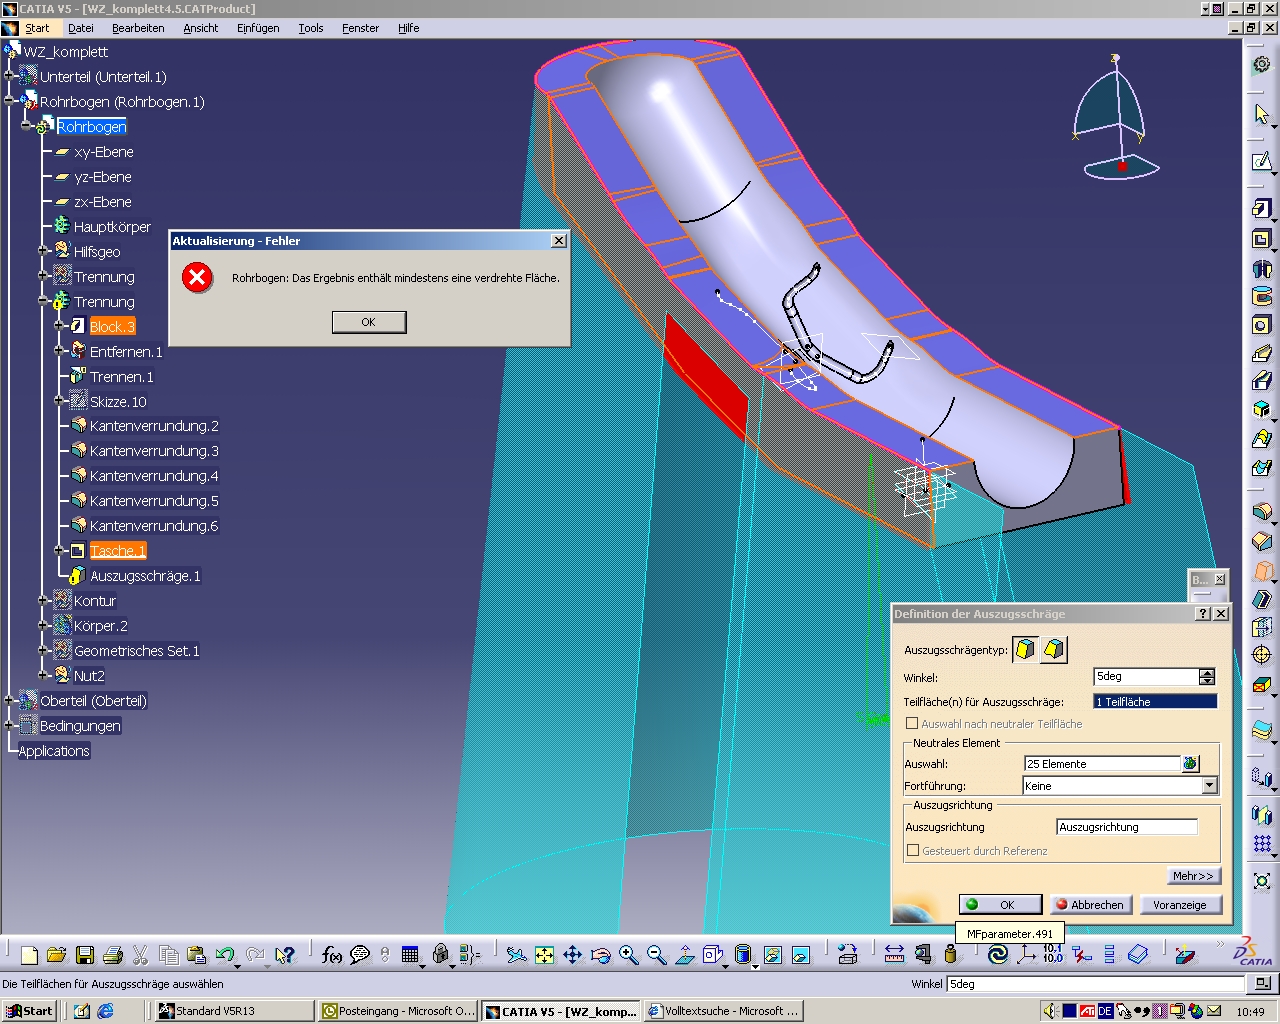
Task: Open the Fortführung dropdown
Action: click(x=1210, y=786)
